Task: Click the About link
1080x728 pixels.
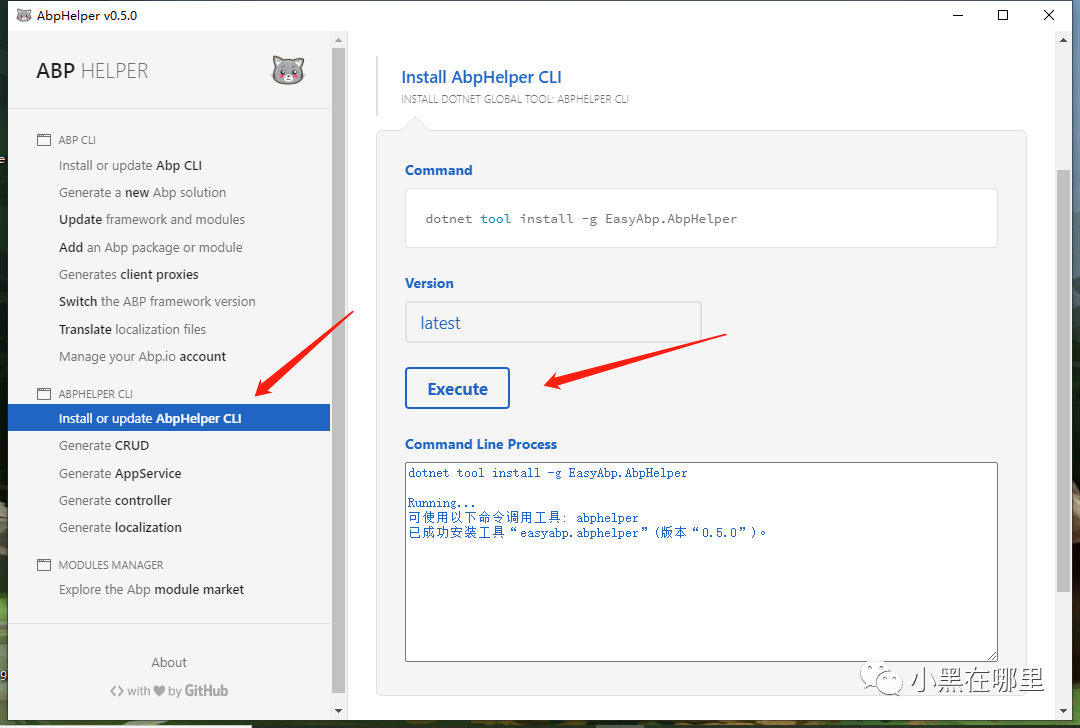Action: [169, 663]
